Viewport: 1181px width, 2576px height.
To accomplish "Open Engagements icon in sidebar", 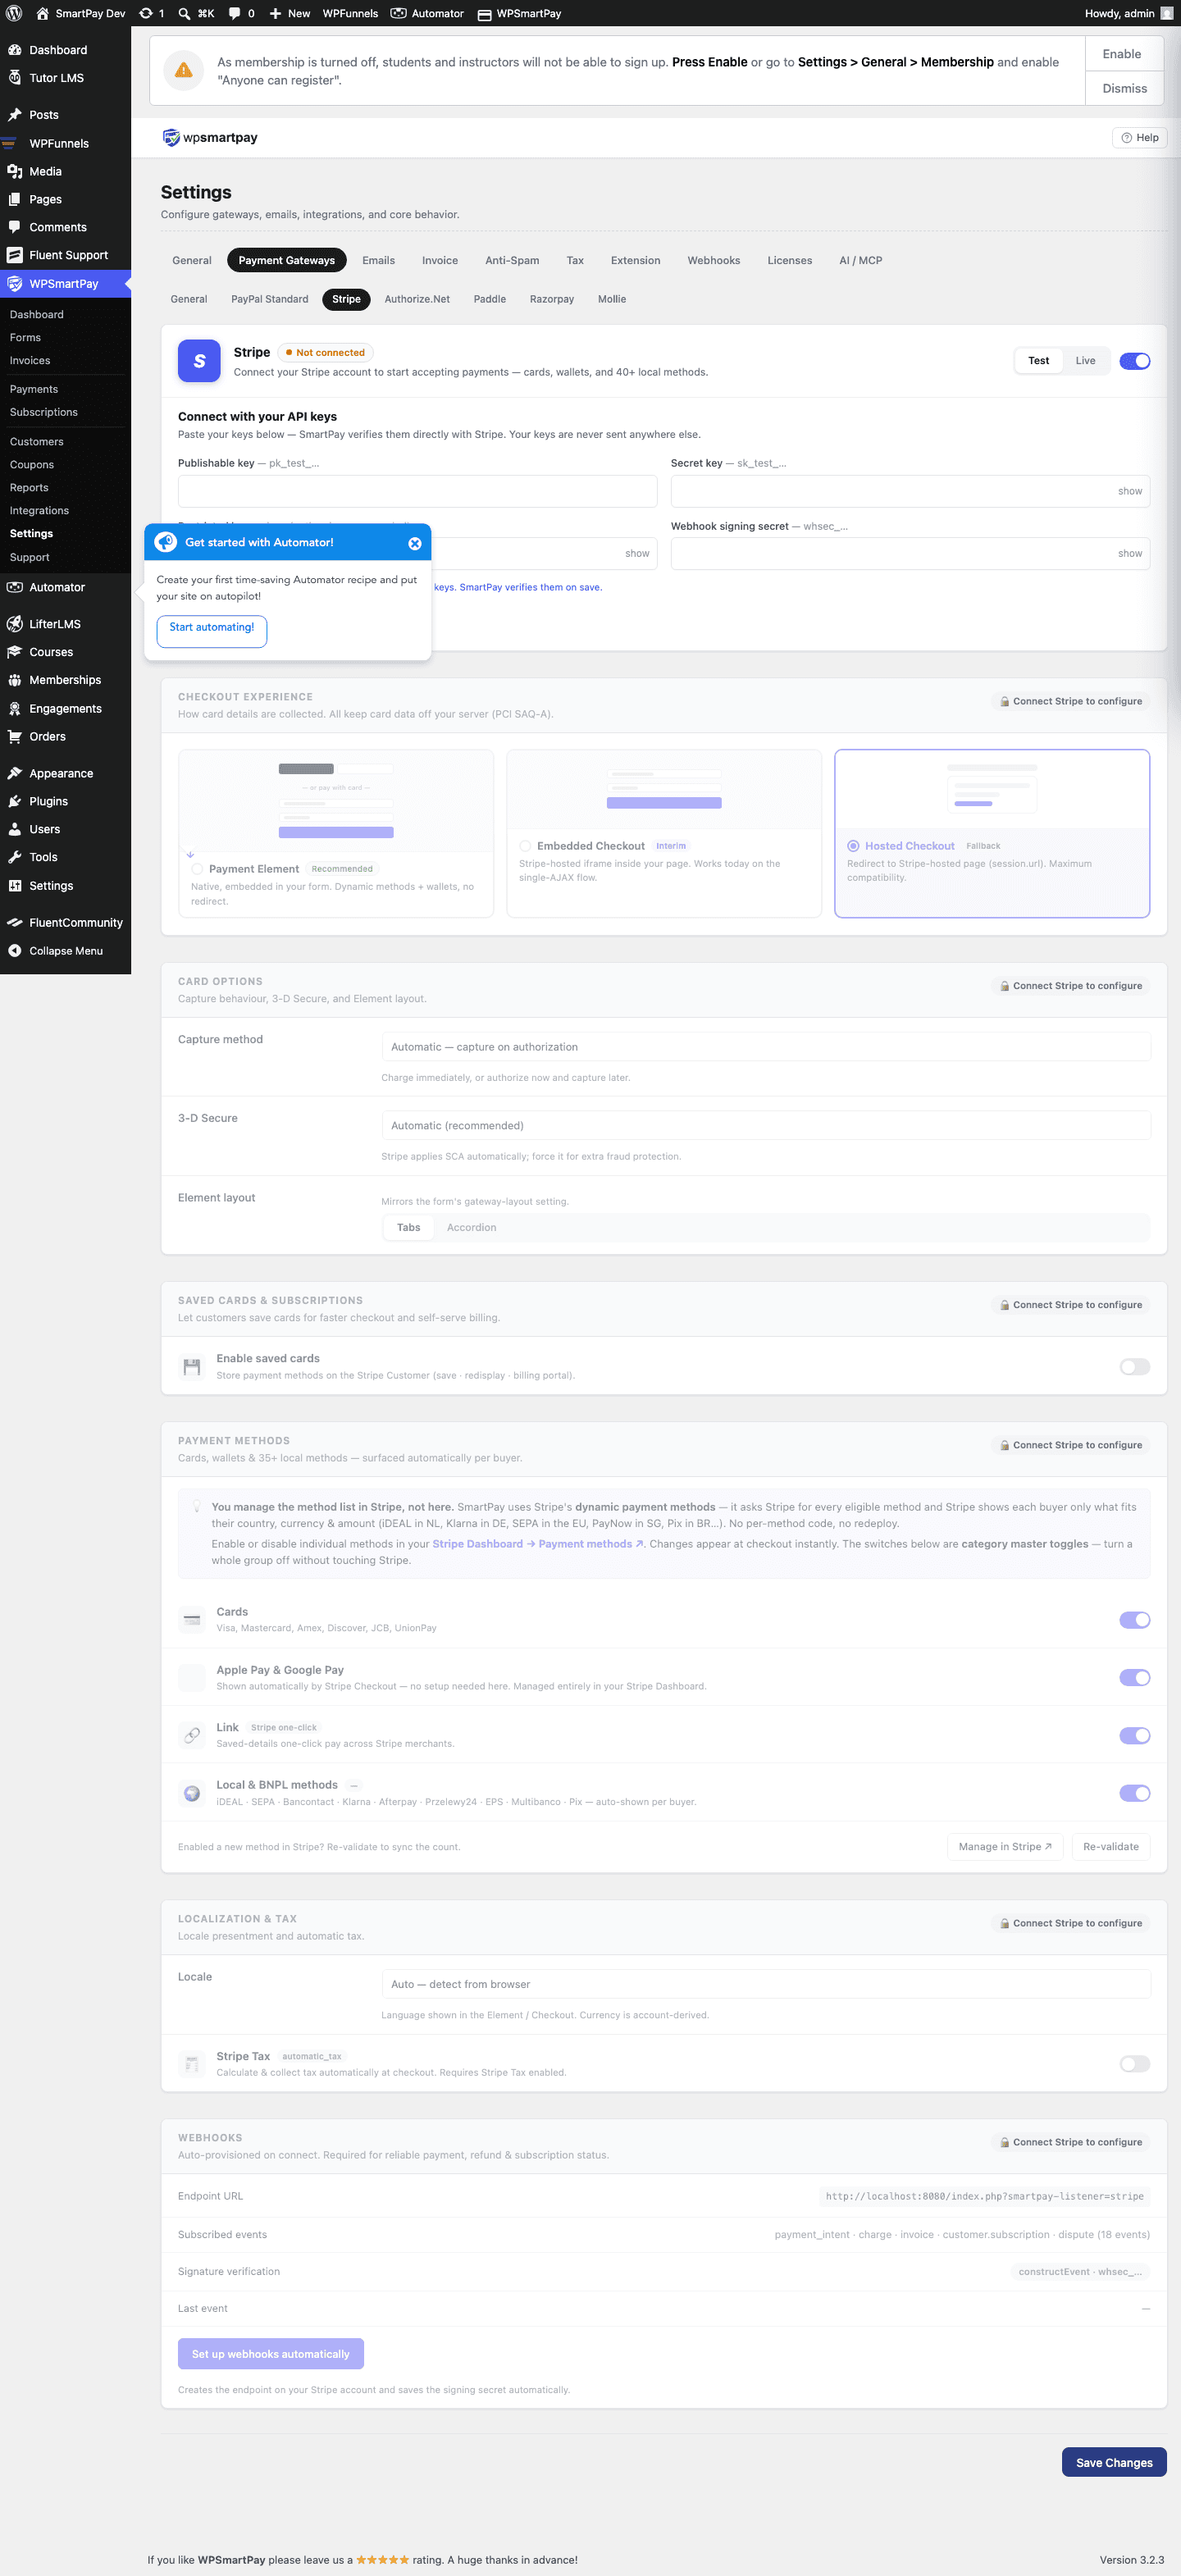I will point(15,708).
